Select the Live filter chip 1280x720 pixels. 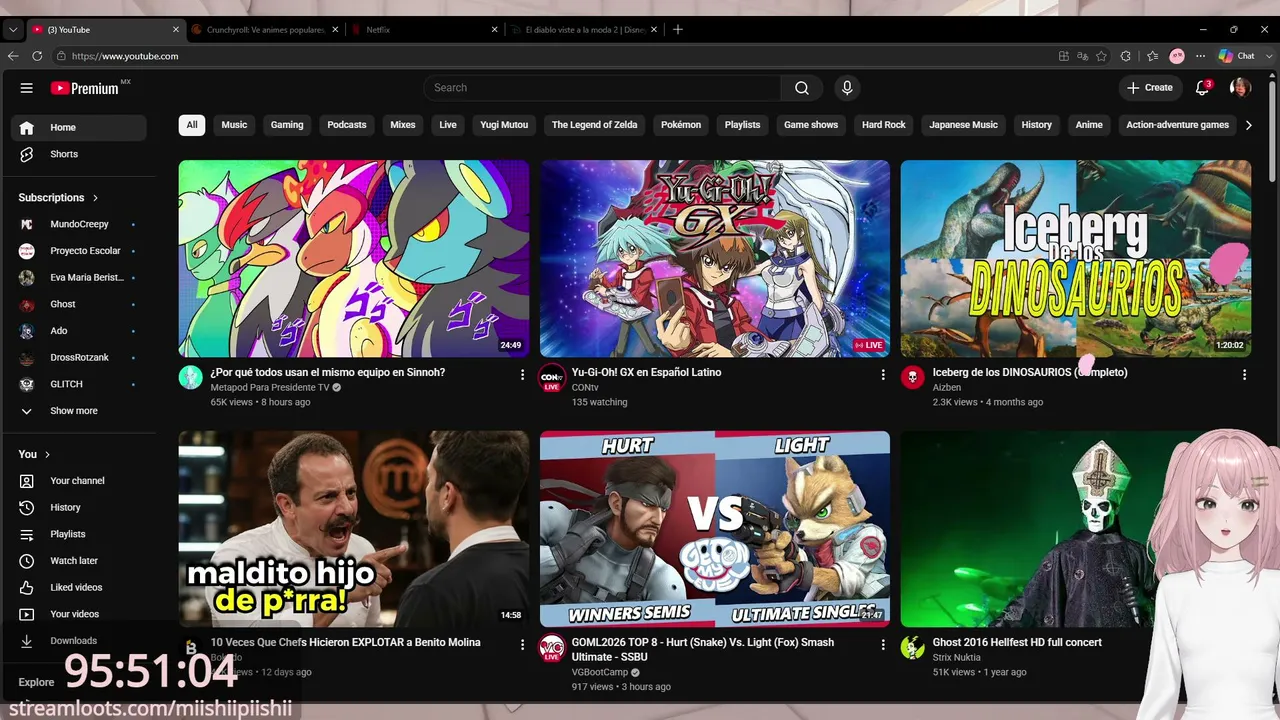[448, 125]
